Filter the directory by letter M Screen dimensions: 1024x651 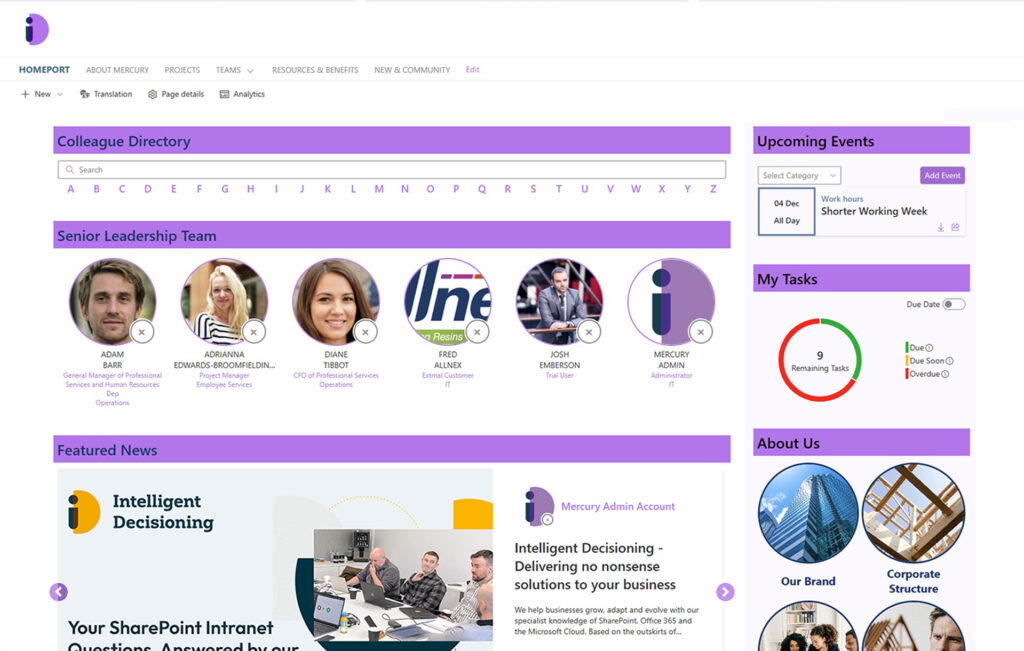tap(379, 189)
